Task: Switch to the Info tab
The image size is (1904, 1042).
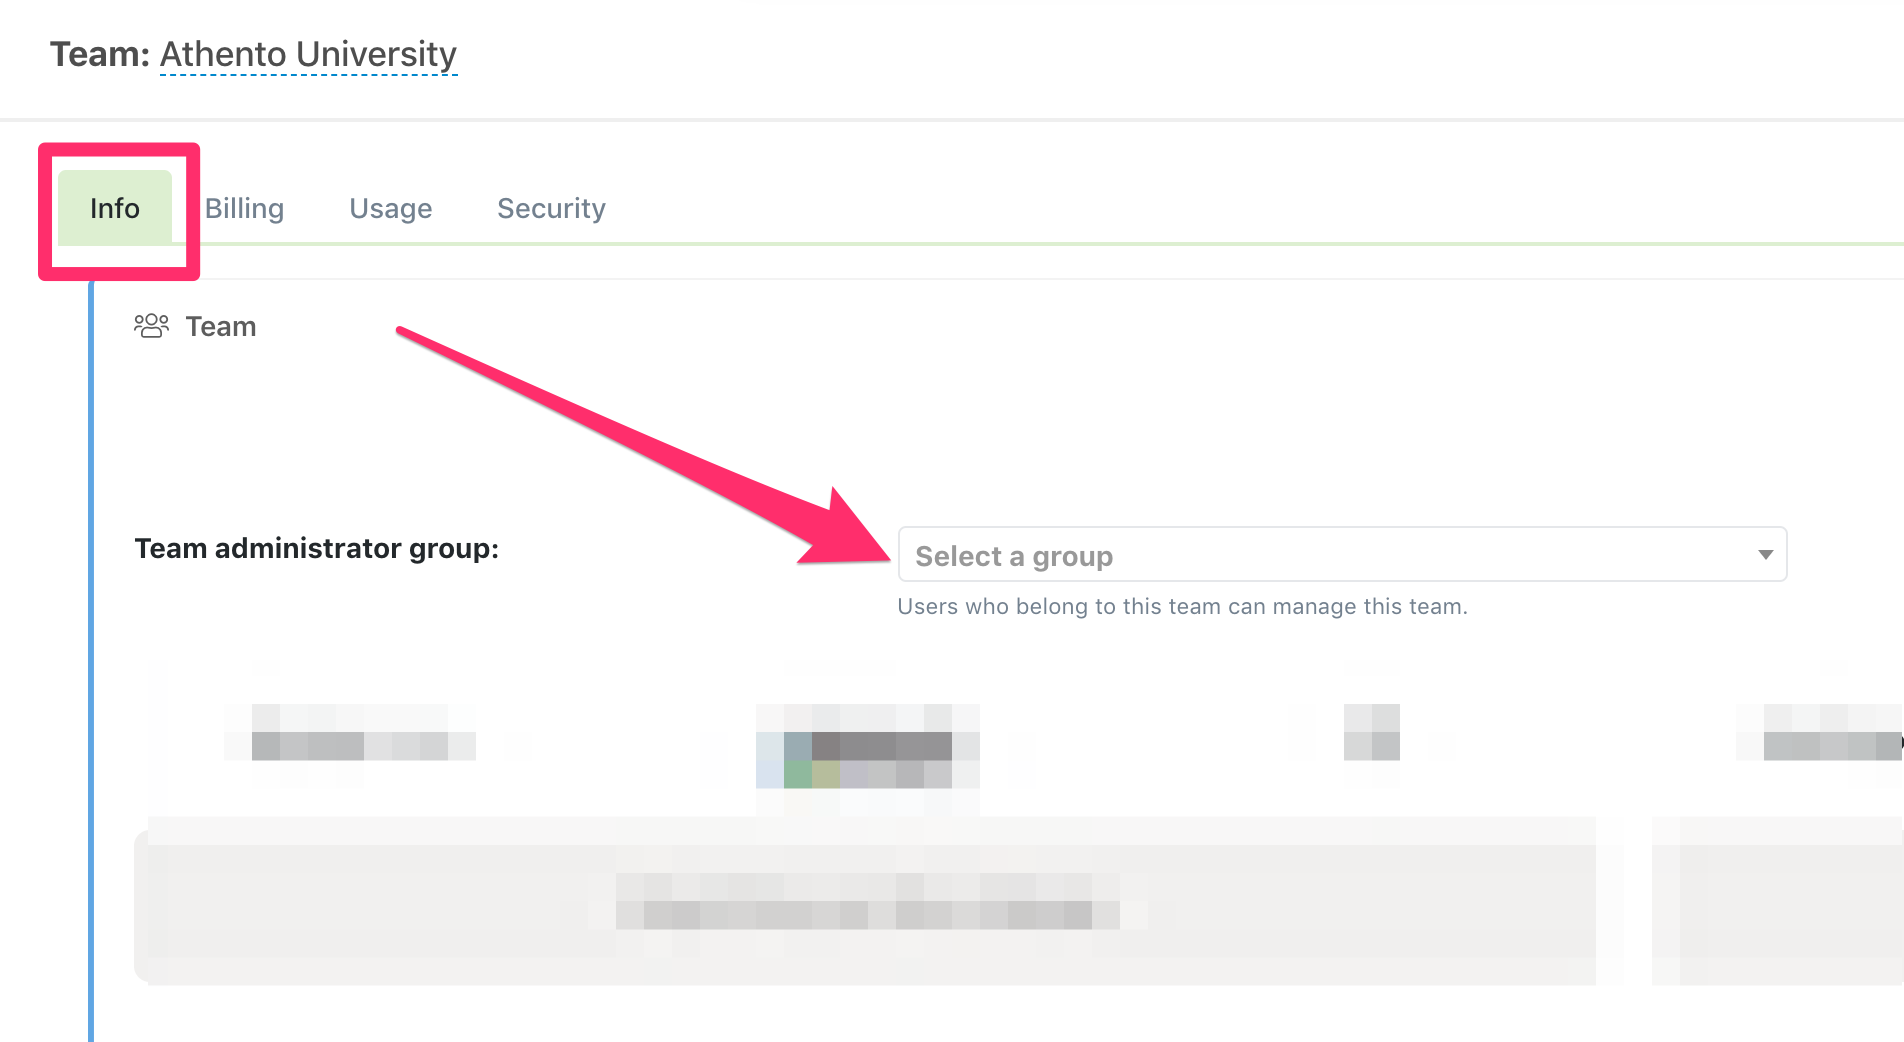Action: pos(115,208)
